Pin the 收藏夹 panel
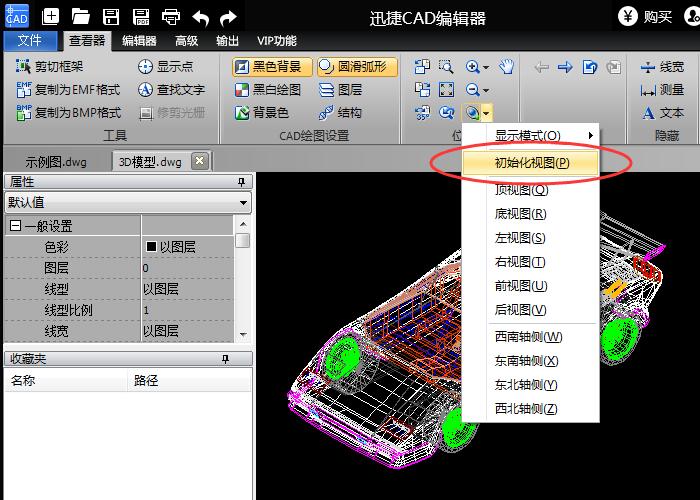 (225, 359)
